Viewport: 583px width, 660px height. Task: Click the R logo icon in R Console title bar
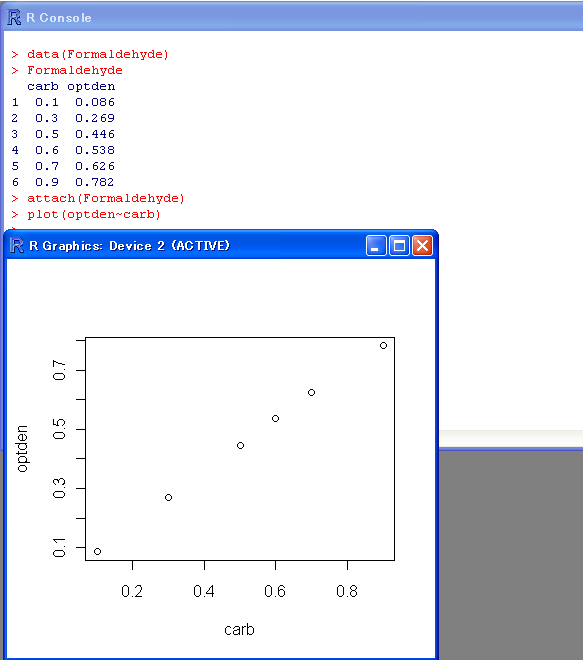pyautogui.click(x=14, y=18)
